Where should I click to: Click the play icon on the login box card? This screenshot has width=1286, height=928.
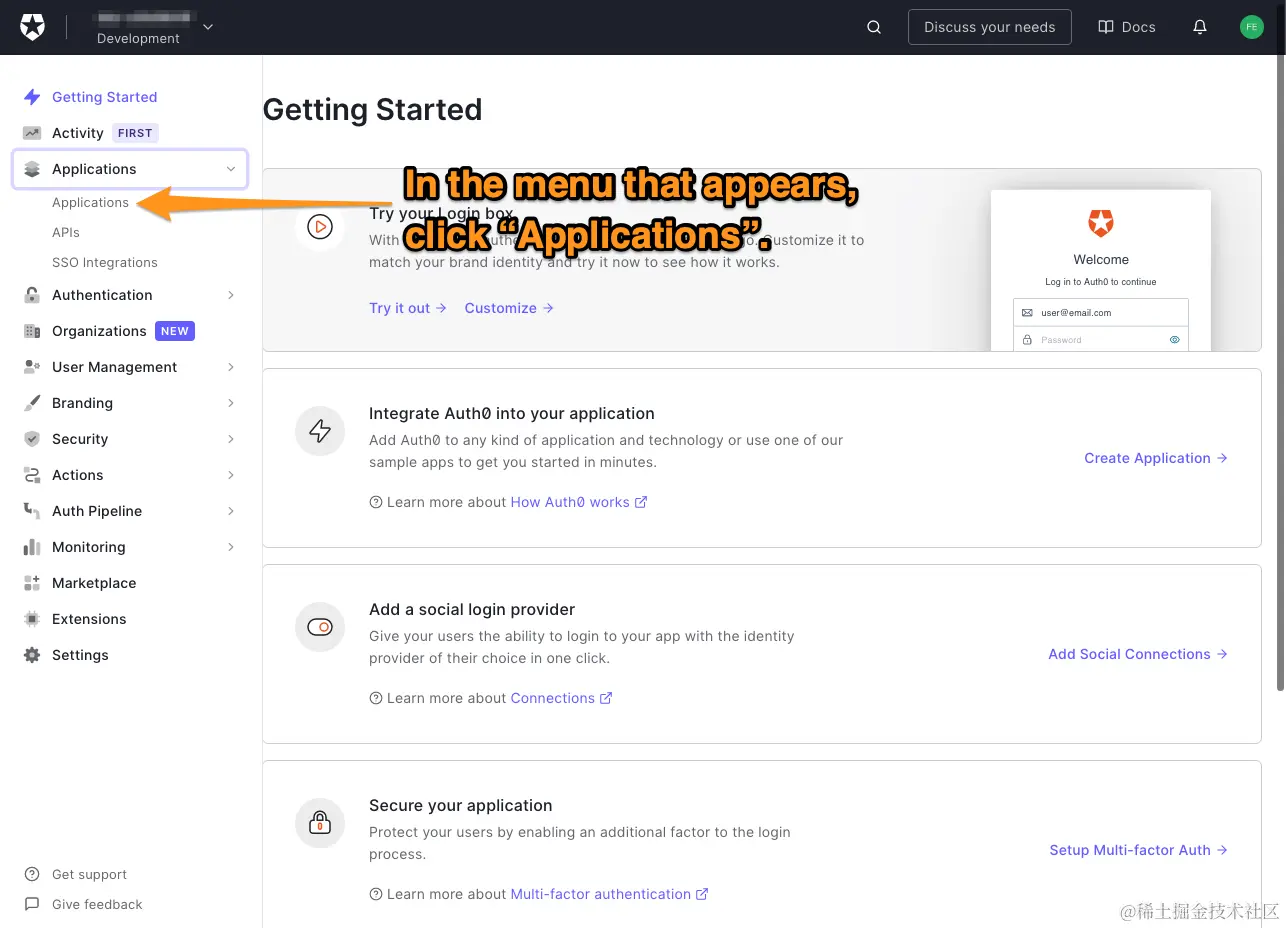click(320, 227)
